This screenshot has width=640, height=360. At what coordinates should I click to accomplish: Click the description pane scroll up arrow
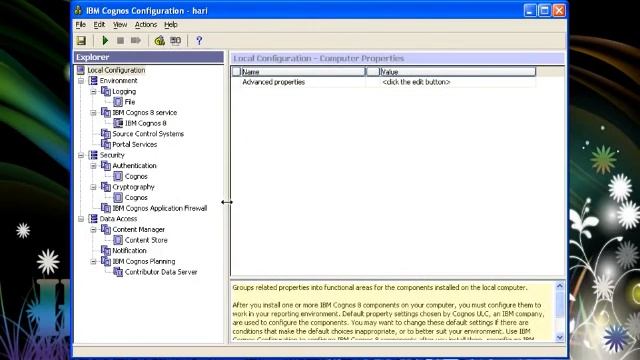[560, 286]
